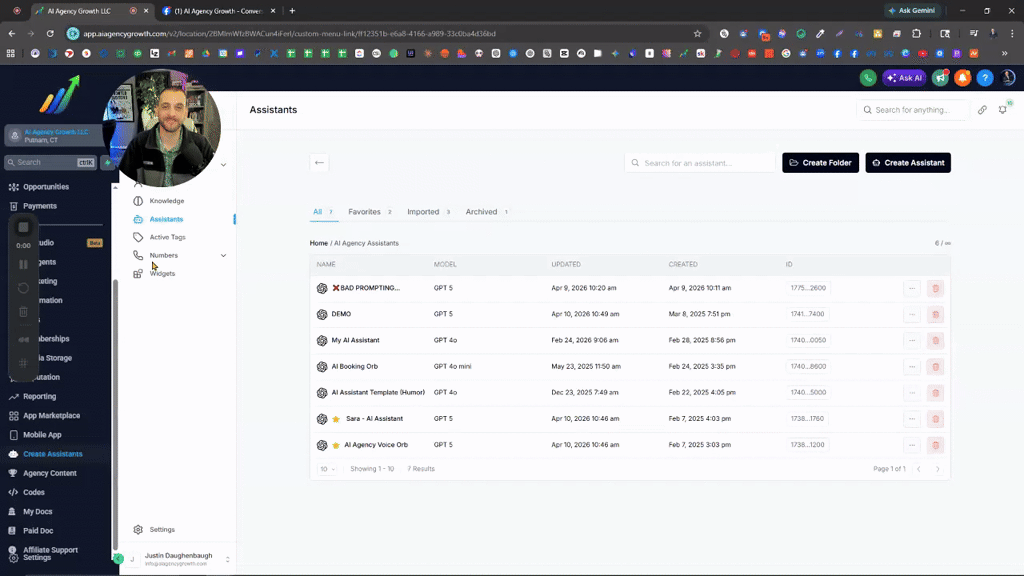Open Active Tags in the side menu
The height and width of the screenshot is (576, 1024).
pos(167,237)
